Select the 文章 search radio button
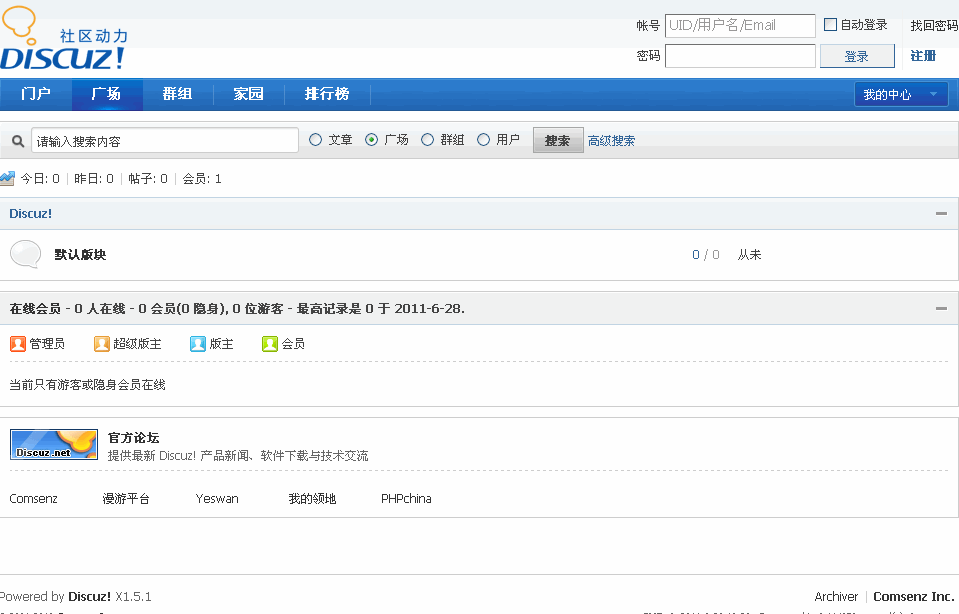Image resolution: width=959 pixels, height=614 pixels. (x=316, y=140)
